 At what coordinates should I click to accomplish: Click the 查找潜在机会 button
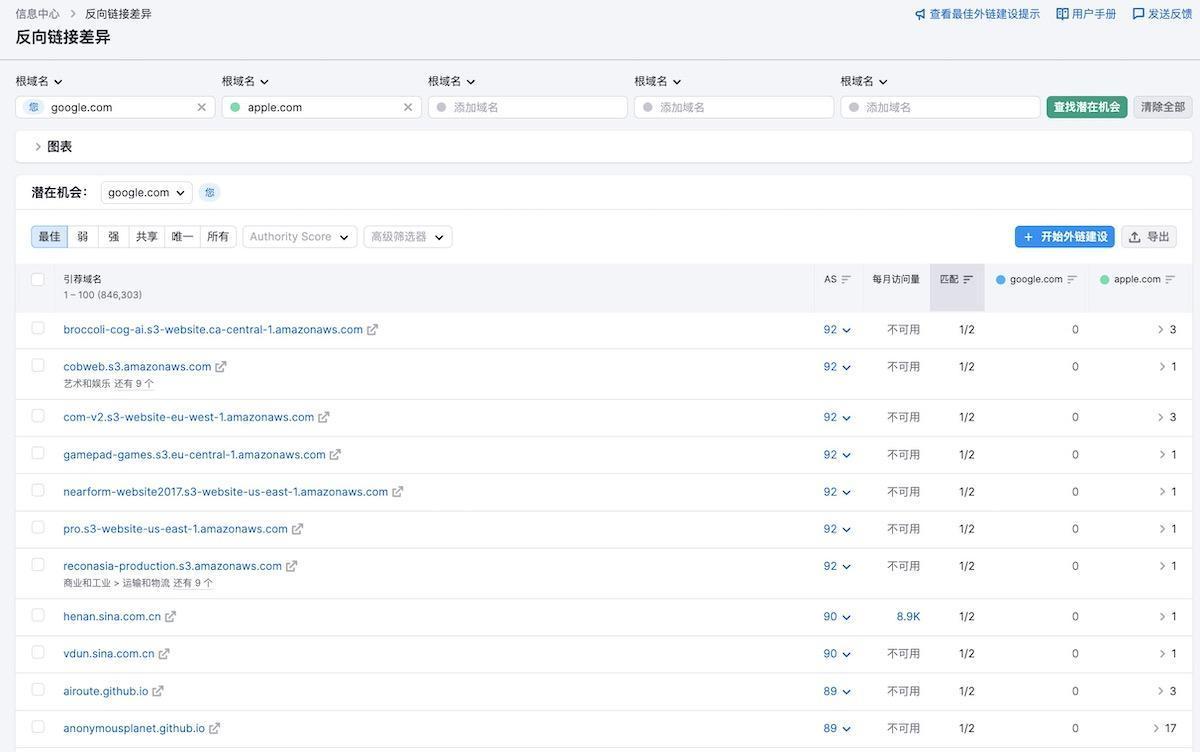click(1086, 107)
